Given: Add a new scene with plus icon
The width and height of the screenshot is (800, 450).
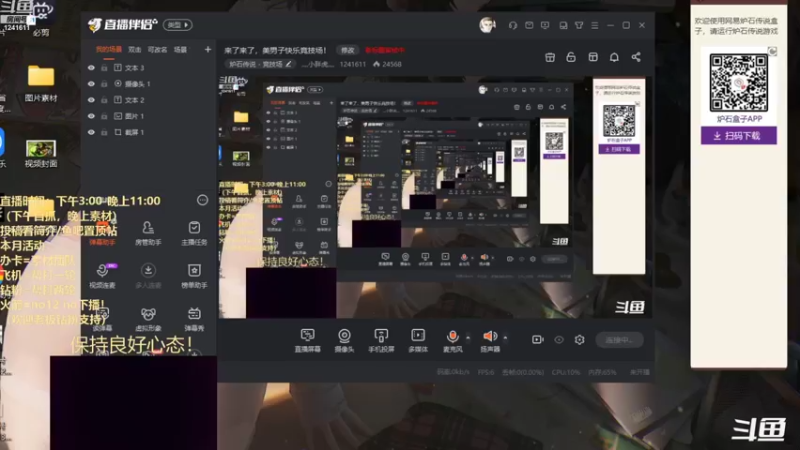Looking at the screenshot, I should (208, 49).
